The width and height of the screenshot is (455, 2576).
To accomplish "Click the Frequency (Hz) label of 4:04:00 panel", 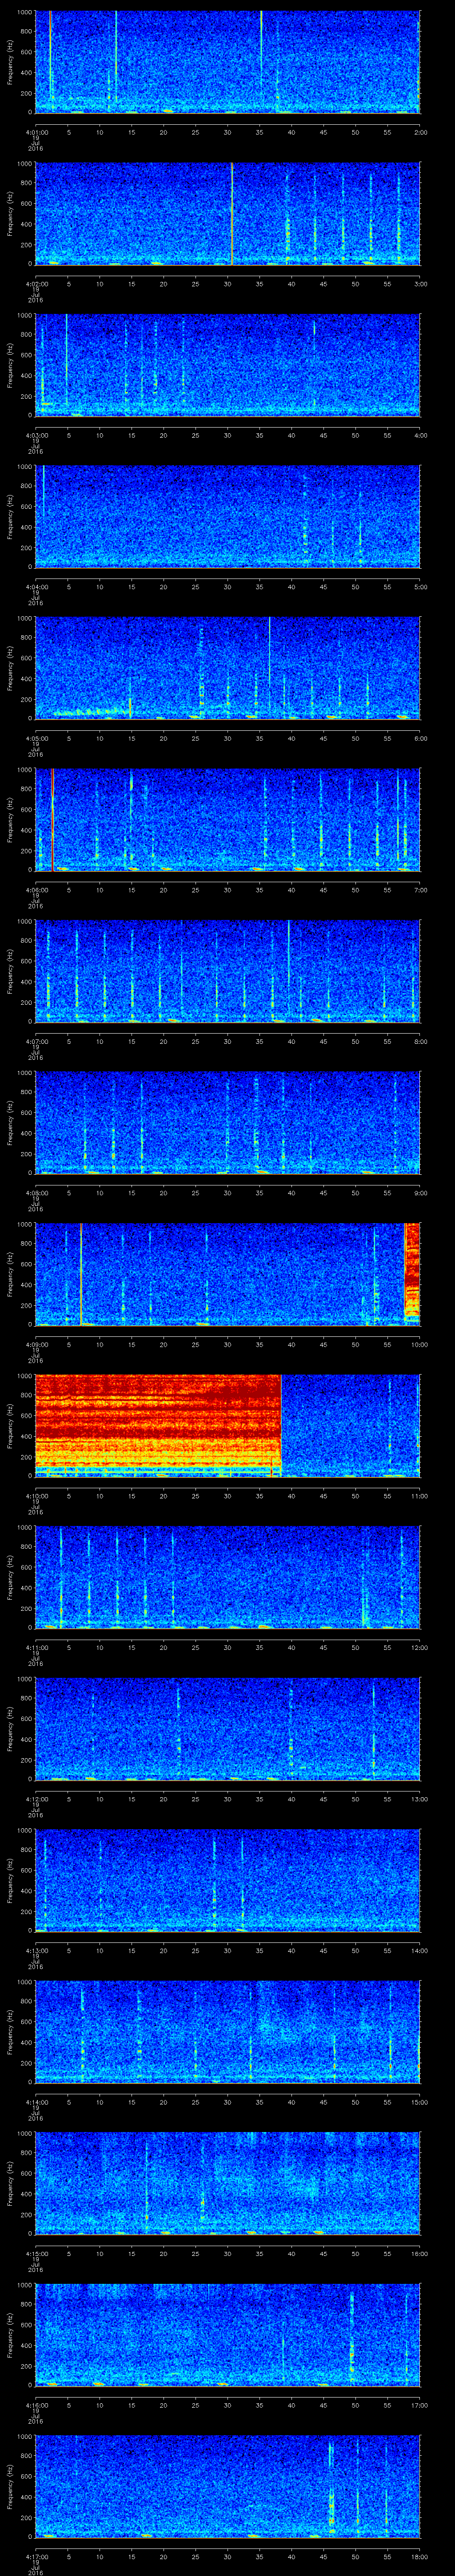I will 10,516.
